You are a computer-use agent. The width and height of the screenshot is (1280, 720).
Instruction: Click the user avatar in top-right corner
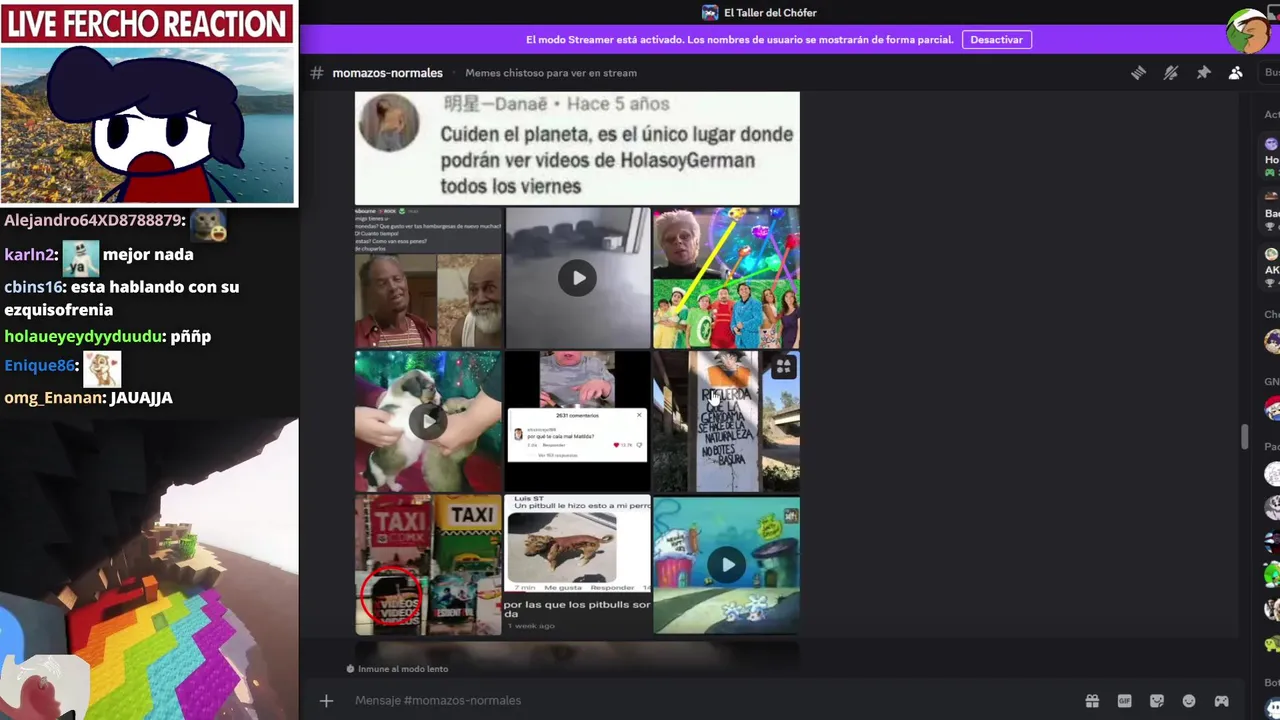1249,31
